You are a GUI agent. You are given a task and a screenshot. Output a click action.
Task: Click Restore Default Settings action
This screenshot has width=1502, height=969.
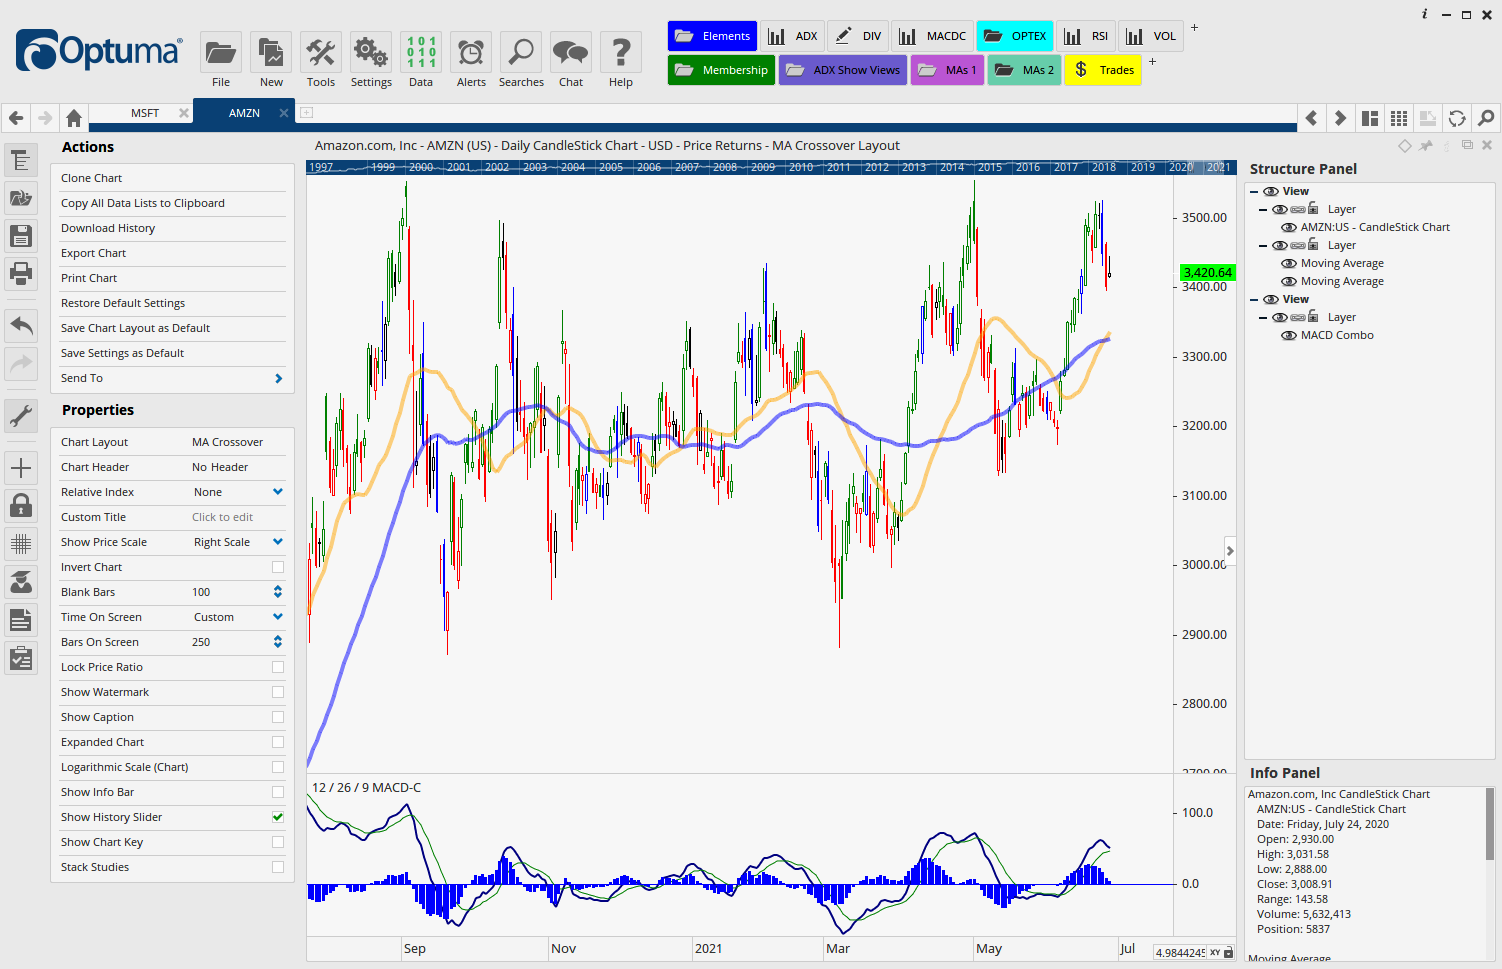click(x=123, y=303)
